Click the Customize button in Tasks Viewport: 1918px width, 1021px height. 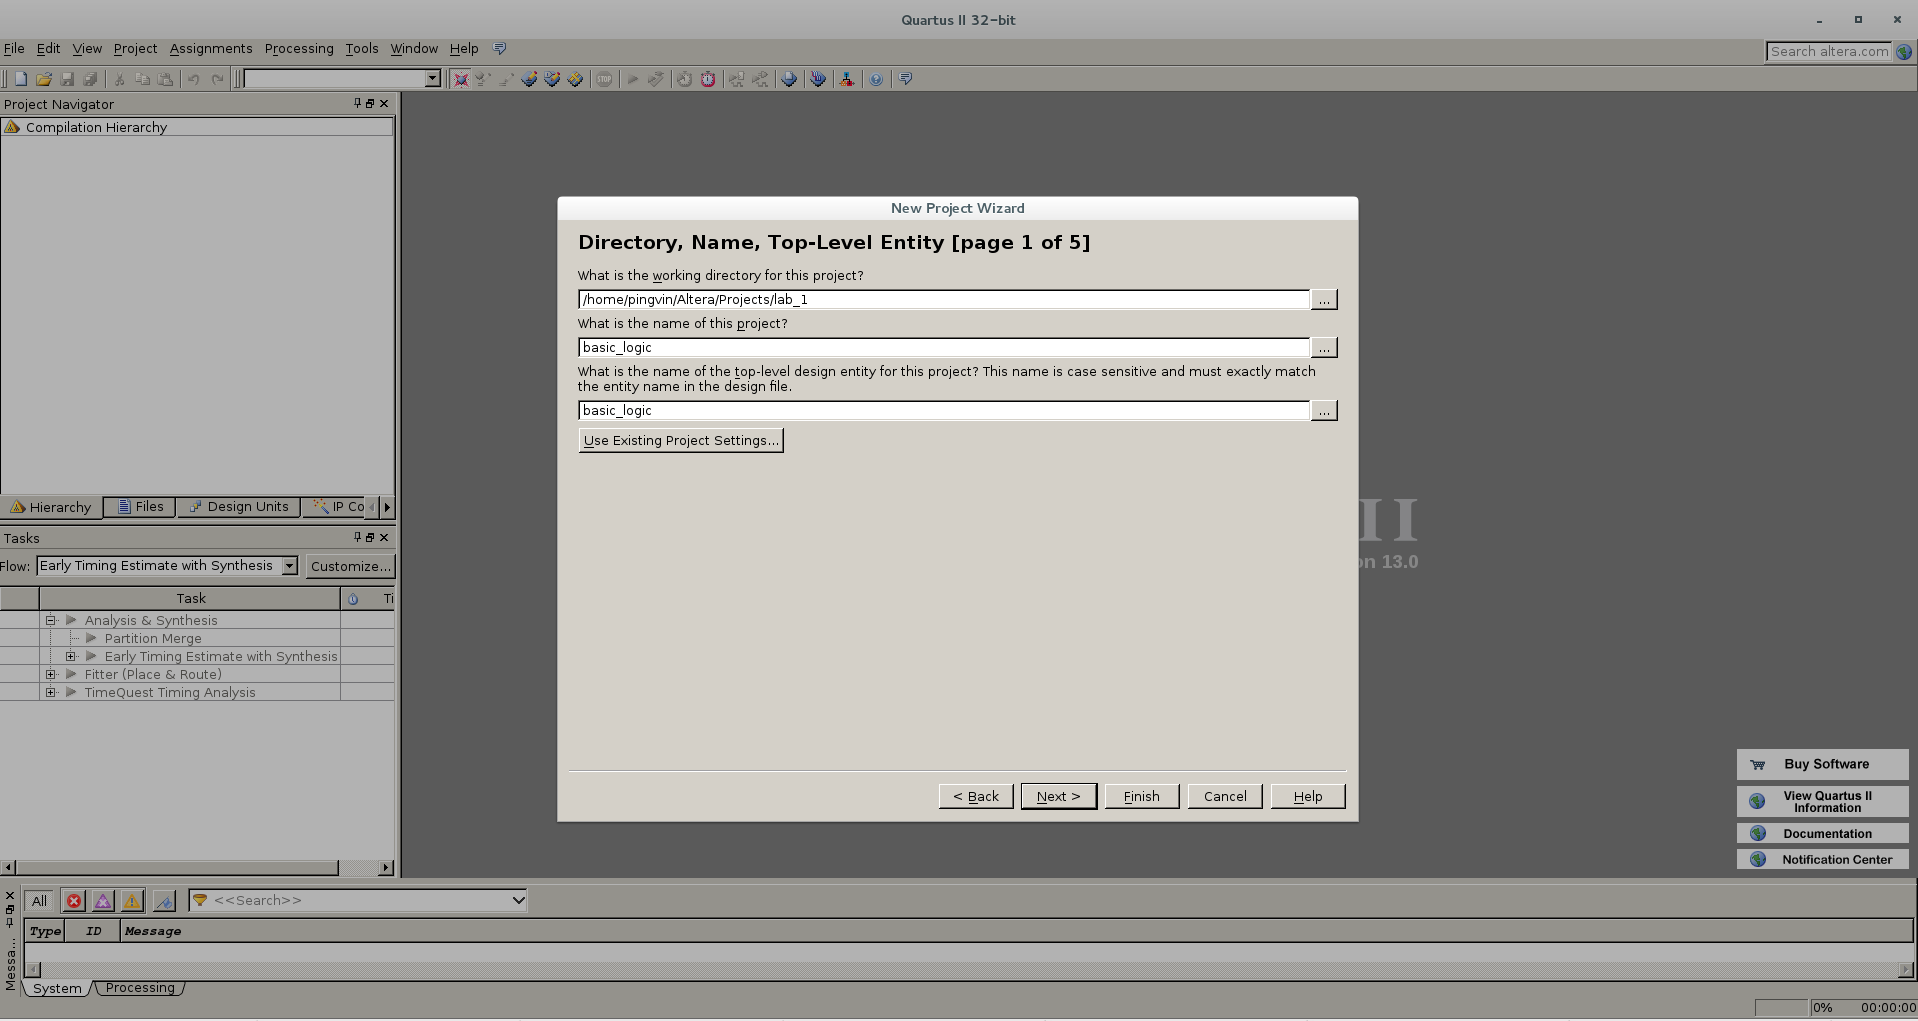[350, 566]
